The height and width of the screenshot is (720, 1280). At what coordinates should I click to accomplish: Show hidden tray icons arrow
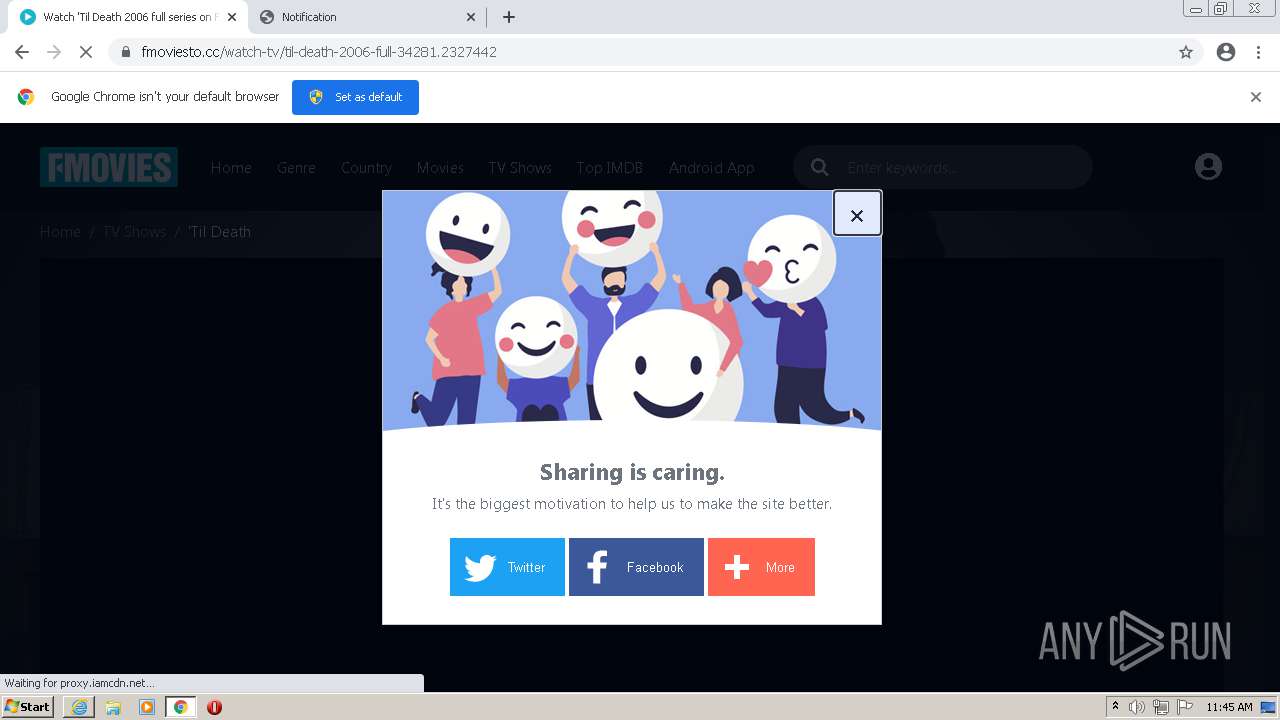[x=1115, y=707]
